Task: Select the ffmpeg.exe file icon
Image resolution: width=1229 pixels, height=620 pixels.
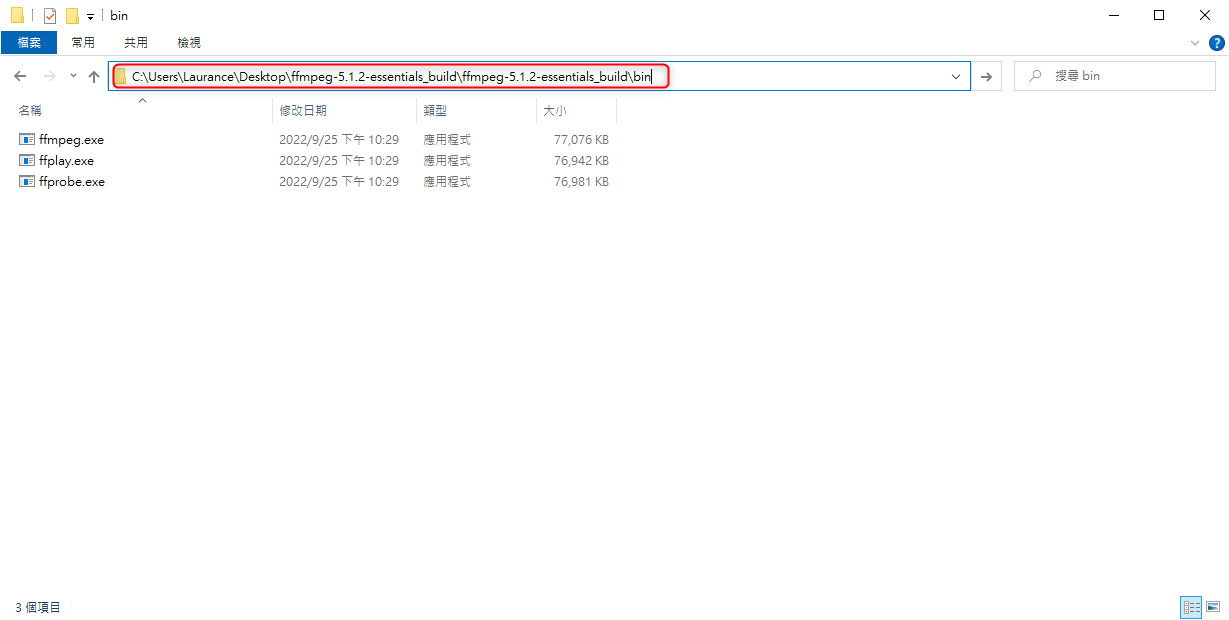Action: pos(27,140)
